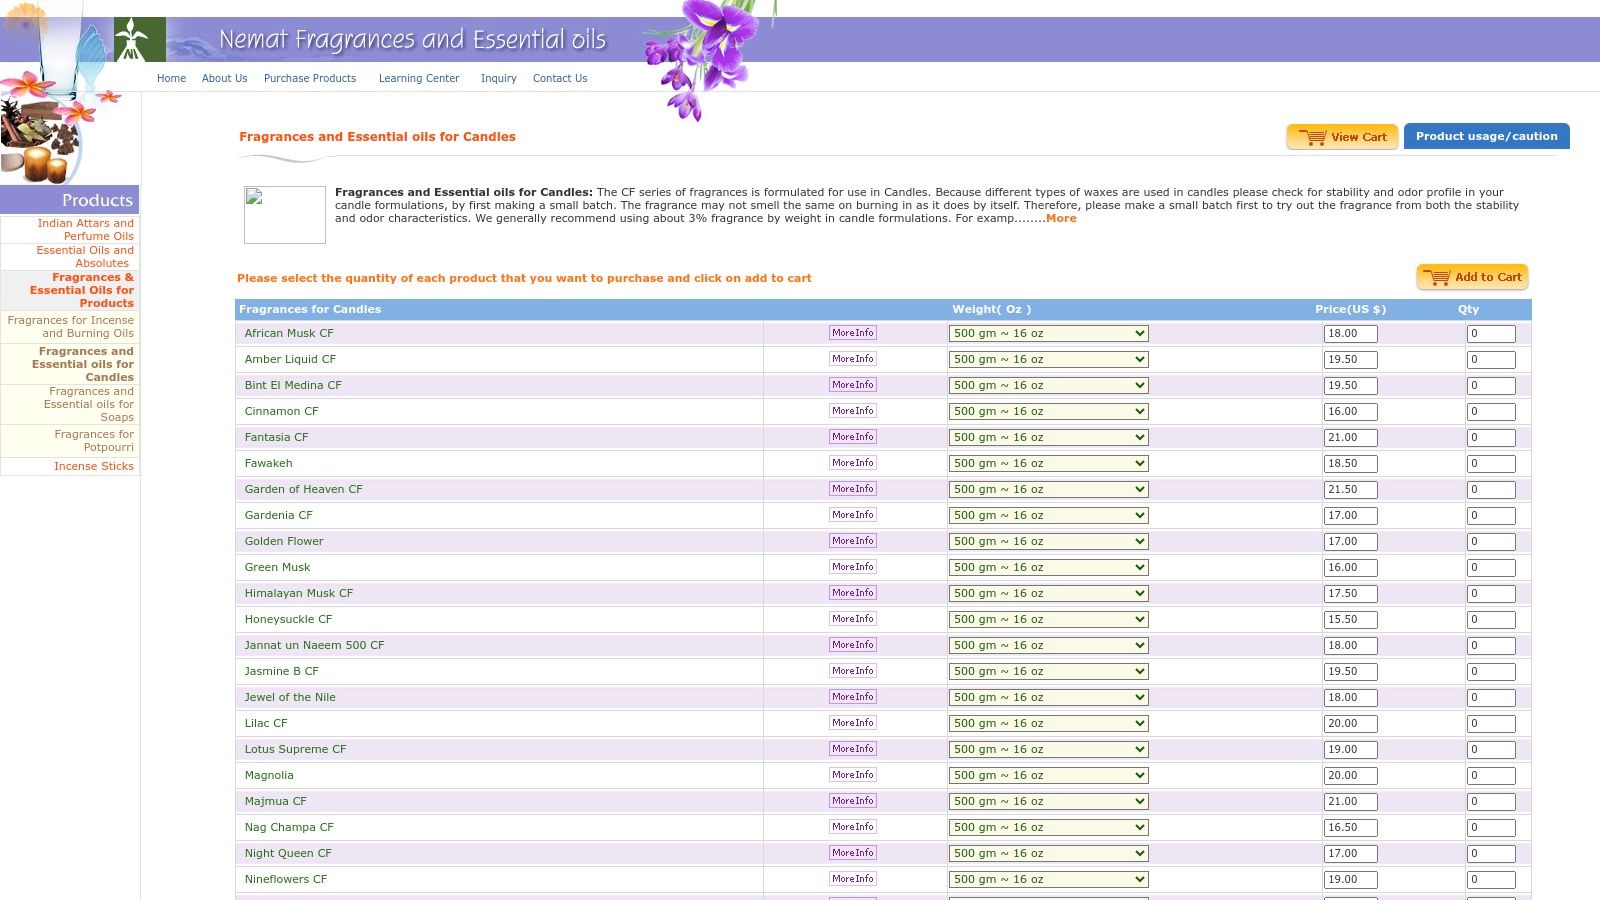Click price field for Jewel of the Nile
Screen dimensions: 1600x900
click(x=1351, y=698)
